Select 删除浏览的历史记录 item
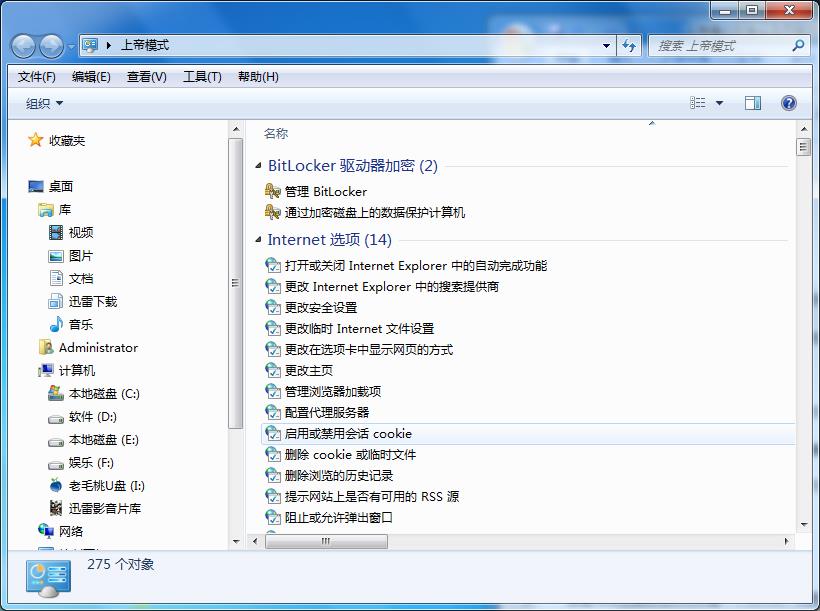This screenshot has width=820, height=611. [x=338, y=476]
